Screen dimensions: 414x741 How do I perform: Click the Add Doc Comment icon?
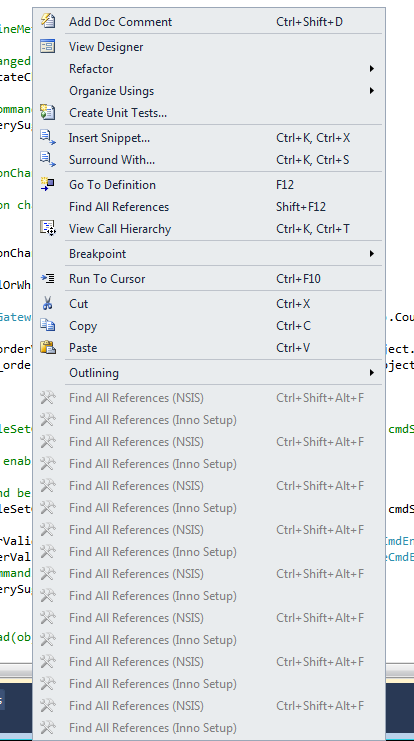48,21
